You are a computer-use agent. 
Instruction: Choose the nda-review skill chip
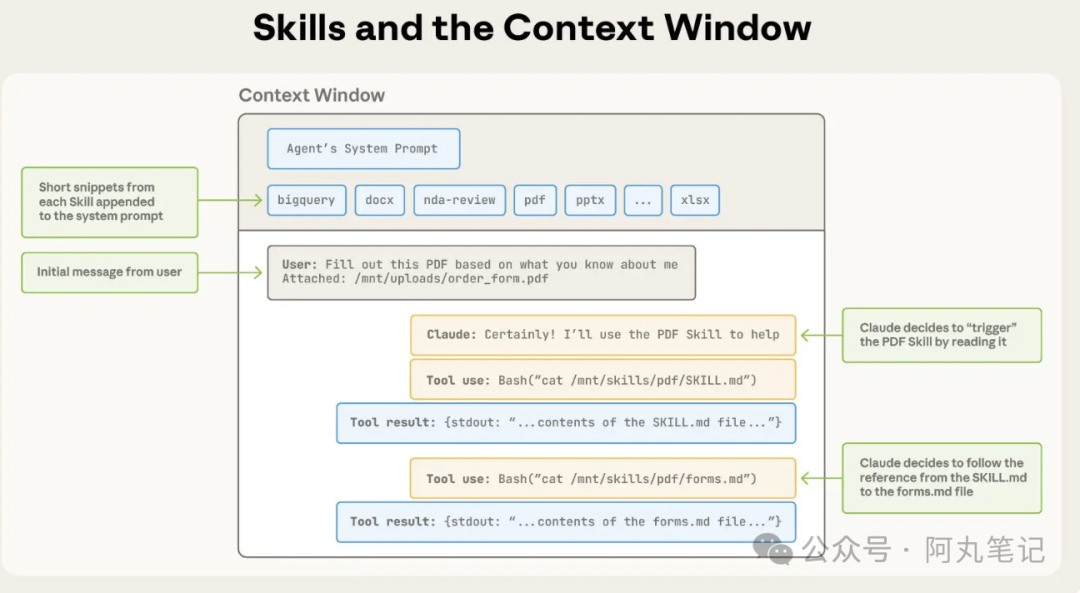point(459,200)
